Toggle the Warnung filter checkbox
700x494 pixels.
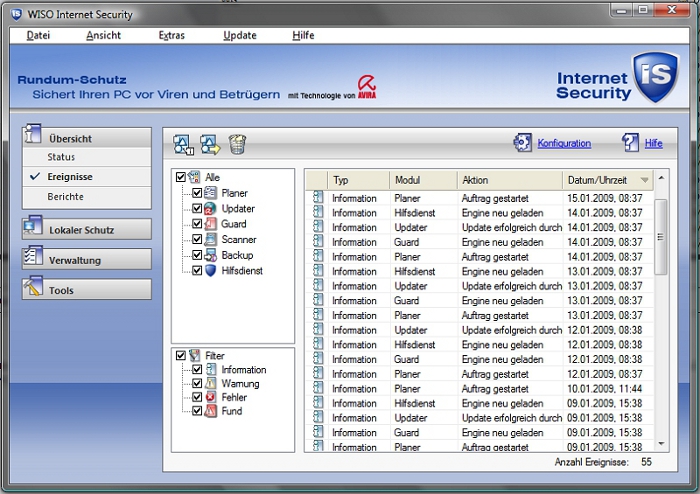(197, 384)
